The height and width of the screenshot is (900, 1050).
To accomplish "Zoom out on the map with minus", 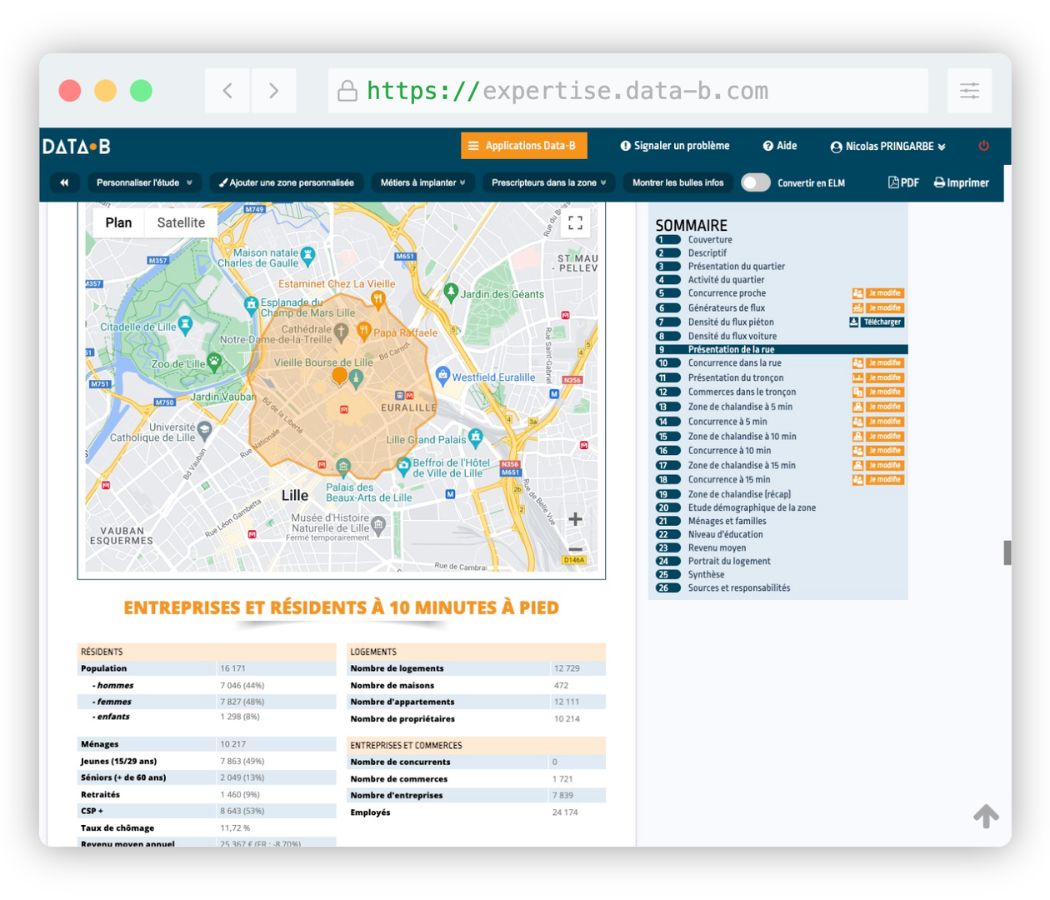I will (x=575, y=549).
